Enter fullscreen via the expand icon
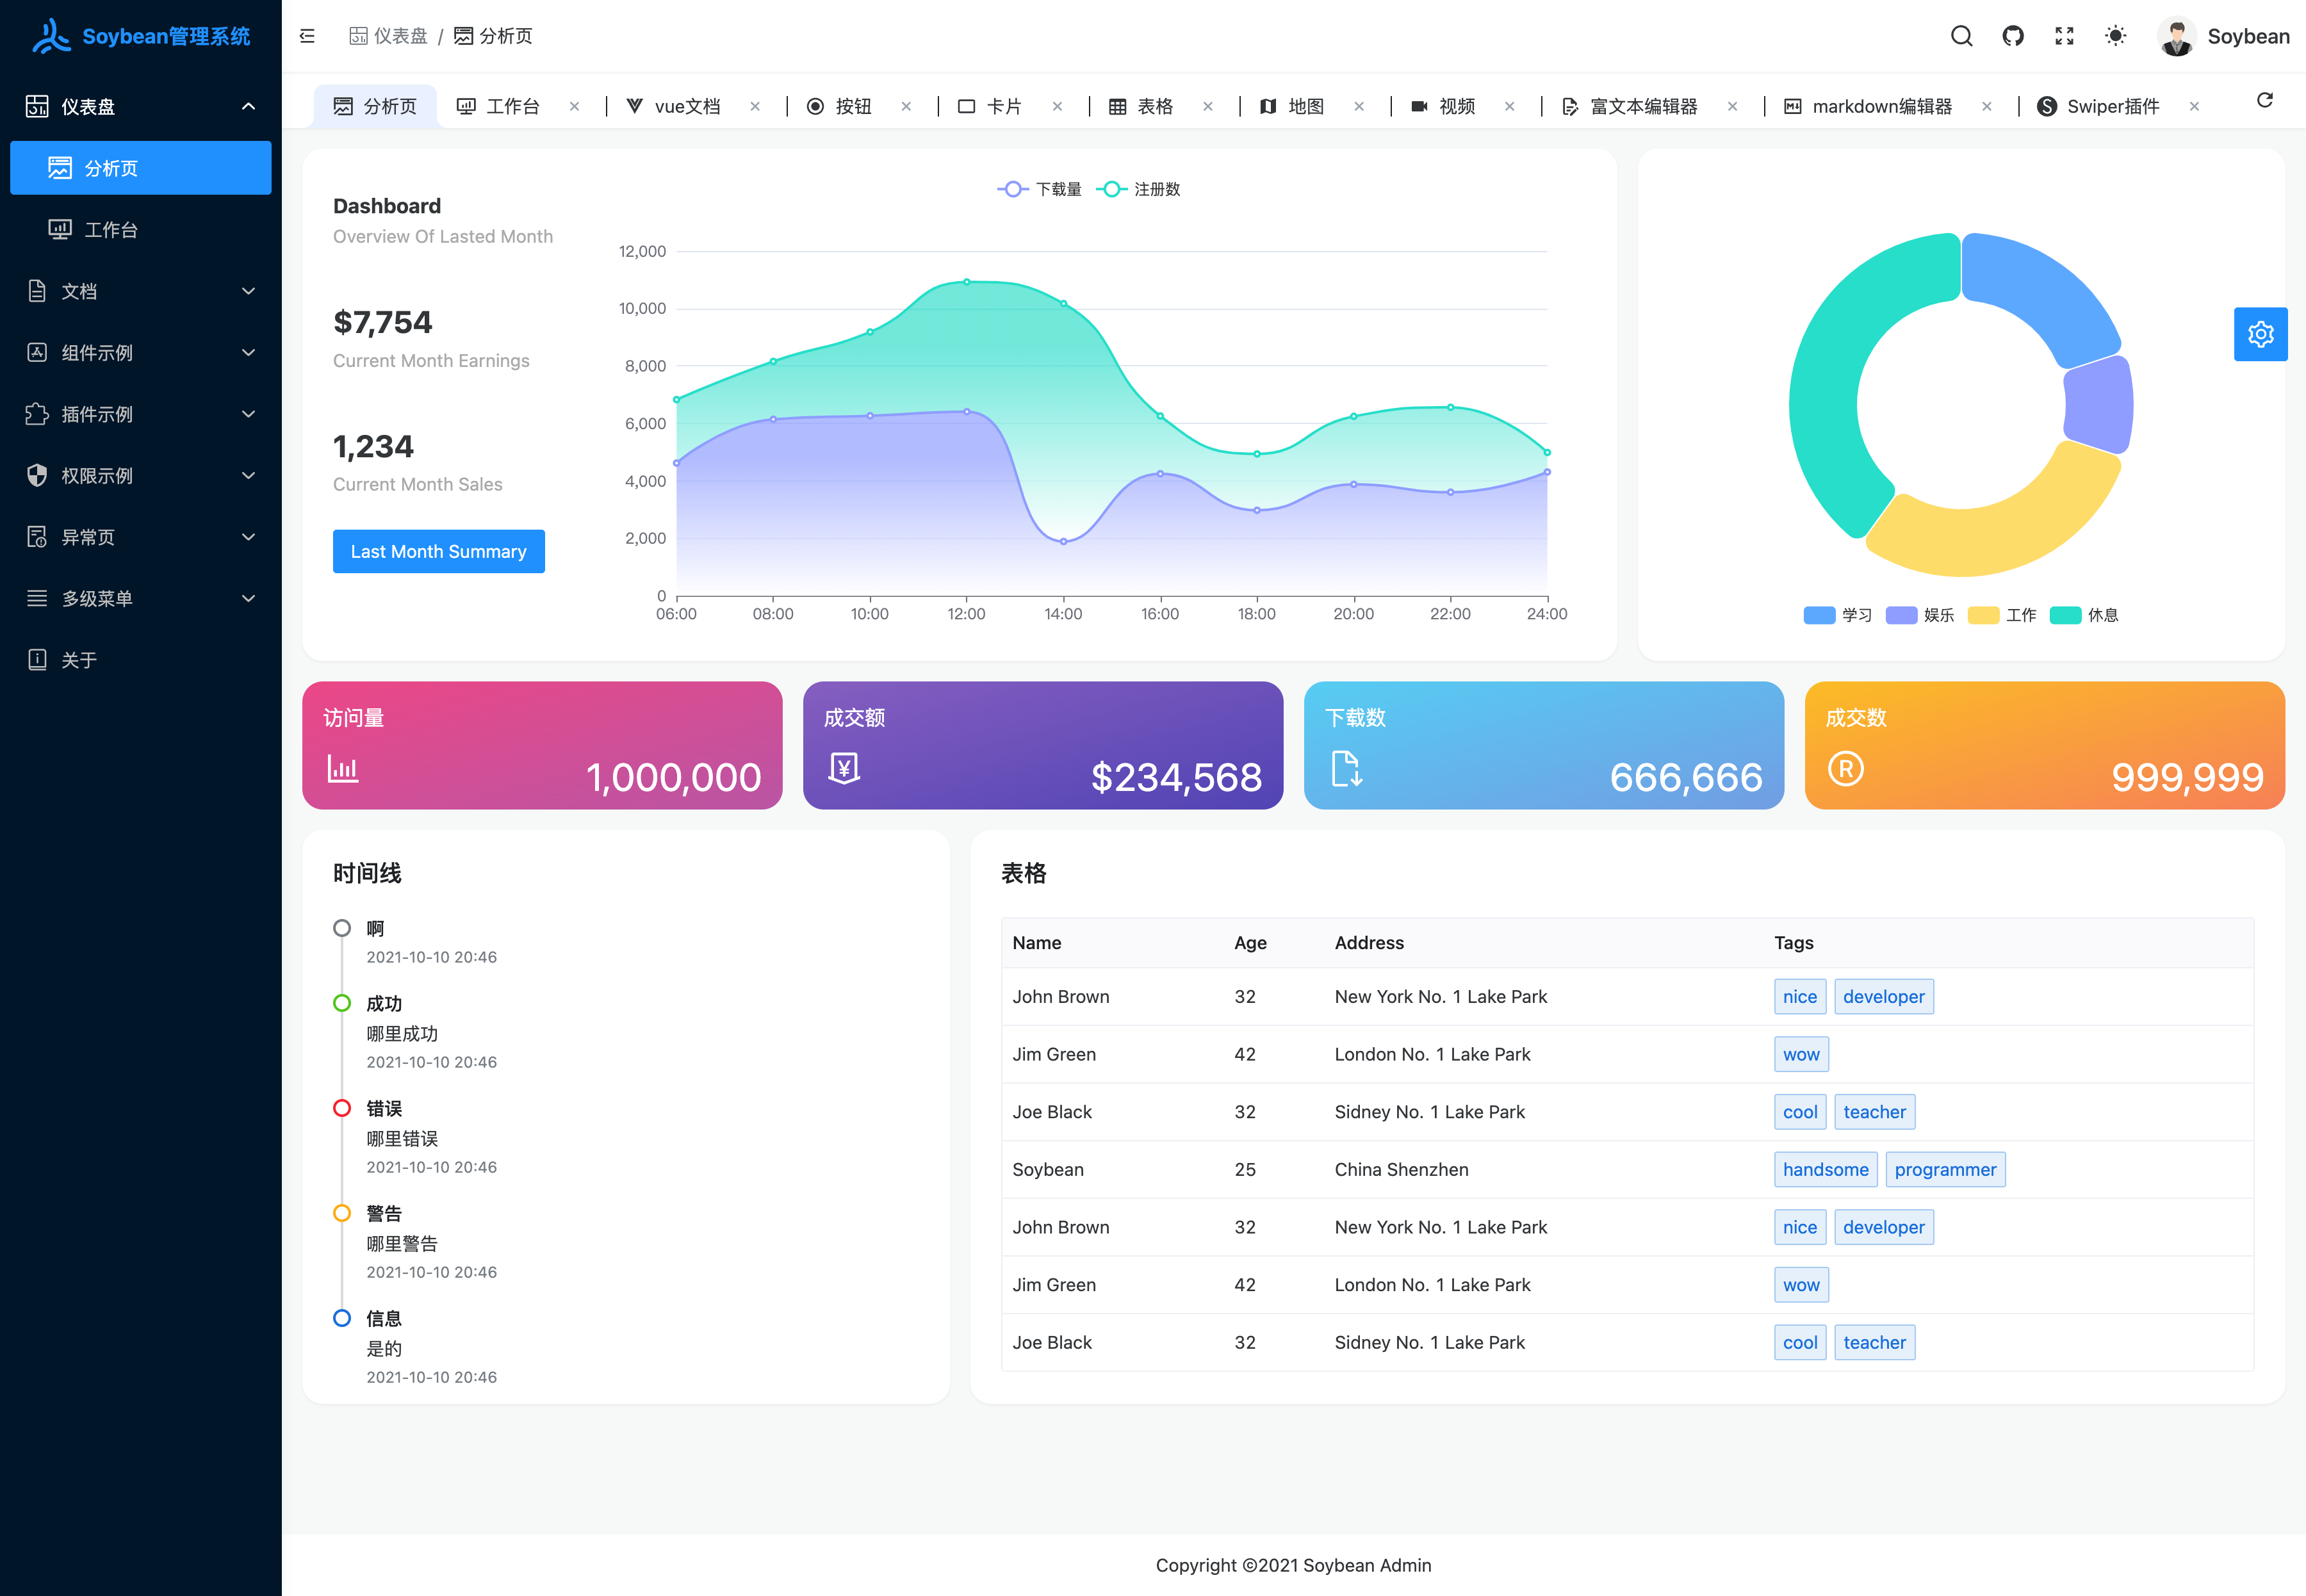2306x1596 pixels. (2064, 36)
